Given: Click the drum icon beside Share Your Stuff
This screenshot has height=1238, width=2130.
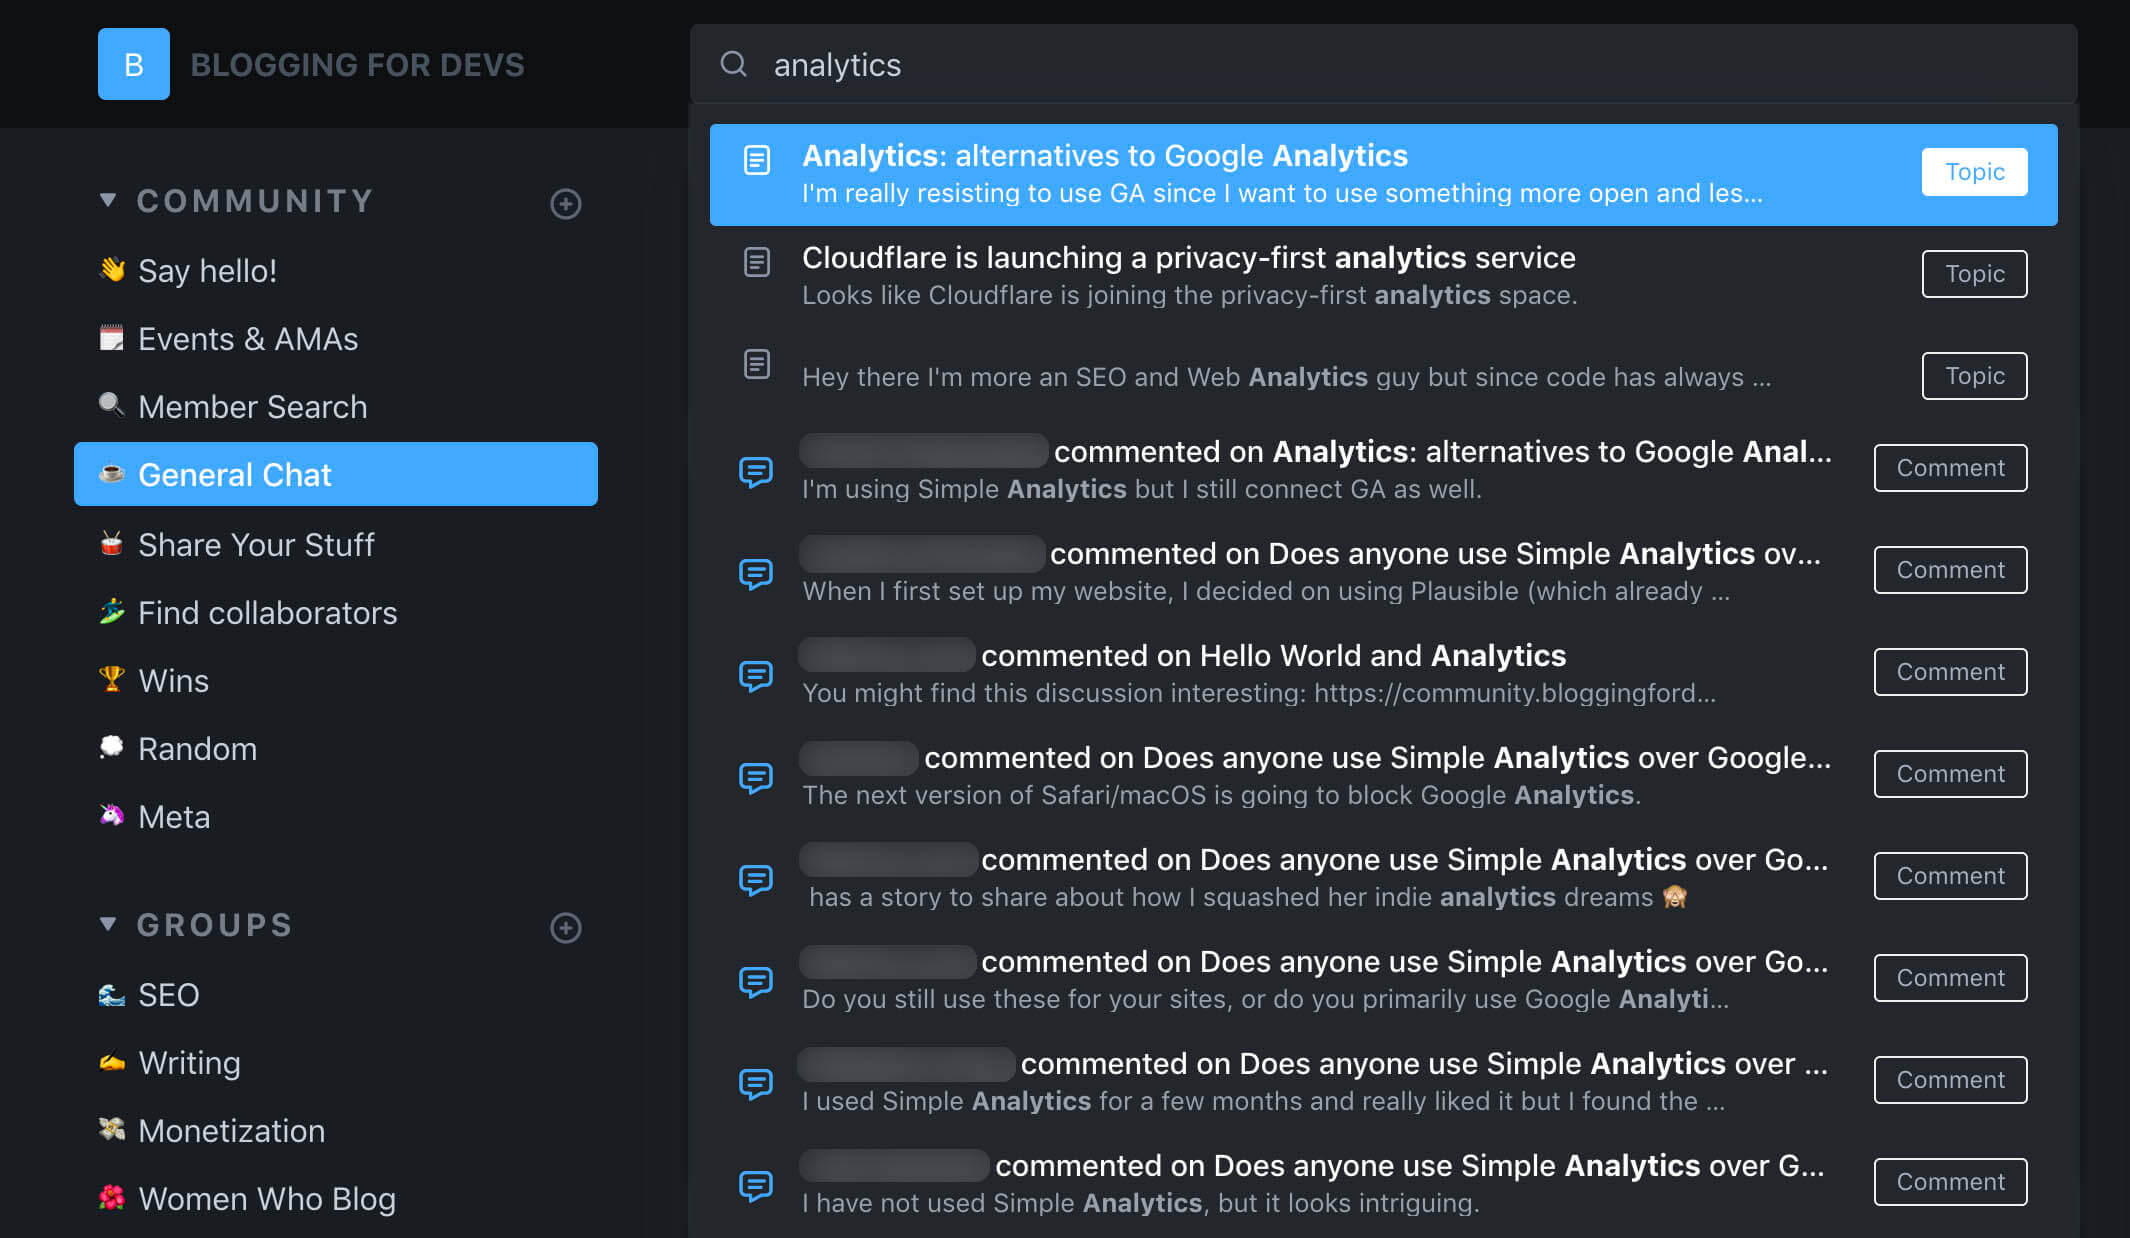Looking at the screenshot, I should pos(112,543).
